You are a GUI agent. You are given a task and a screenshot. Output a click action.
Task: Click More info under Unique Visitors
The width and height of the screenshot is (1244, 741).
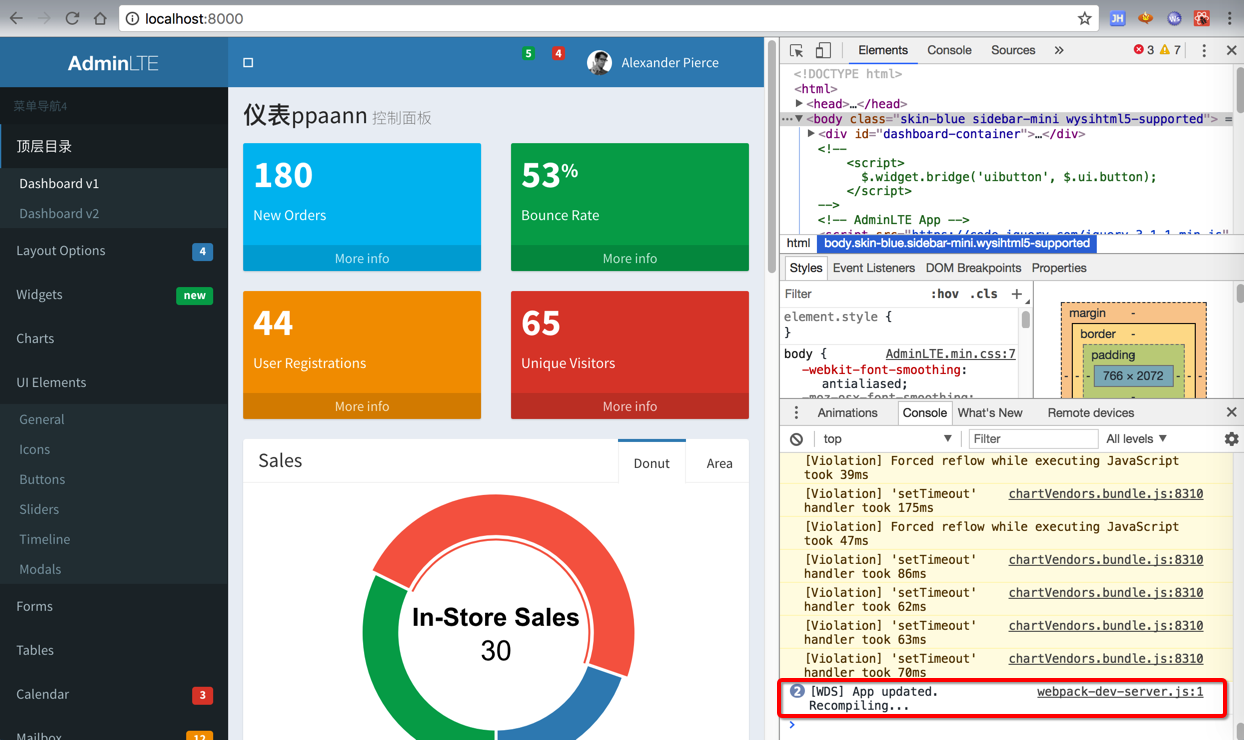tap(630, 406)
